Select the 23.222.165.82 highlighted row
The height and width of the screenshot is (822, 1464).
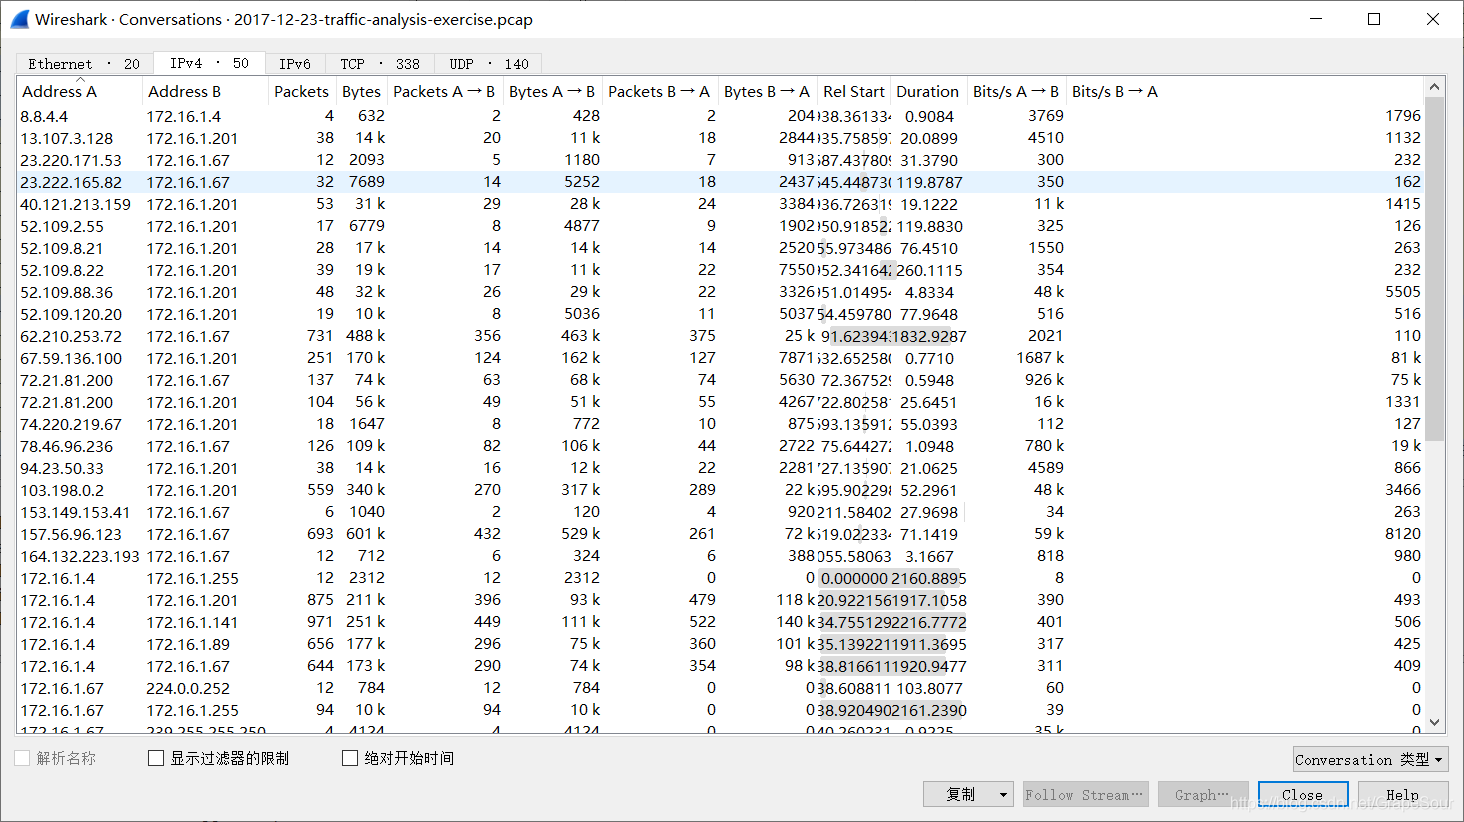[x=721, y=182]
